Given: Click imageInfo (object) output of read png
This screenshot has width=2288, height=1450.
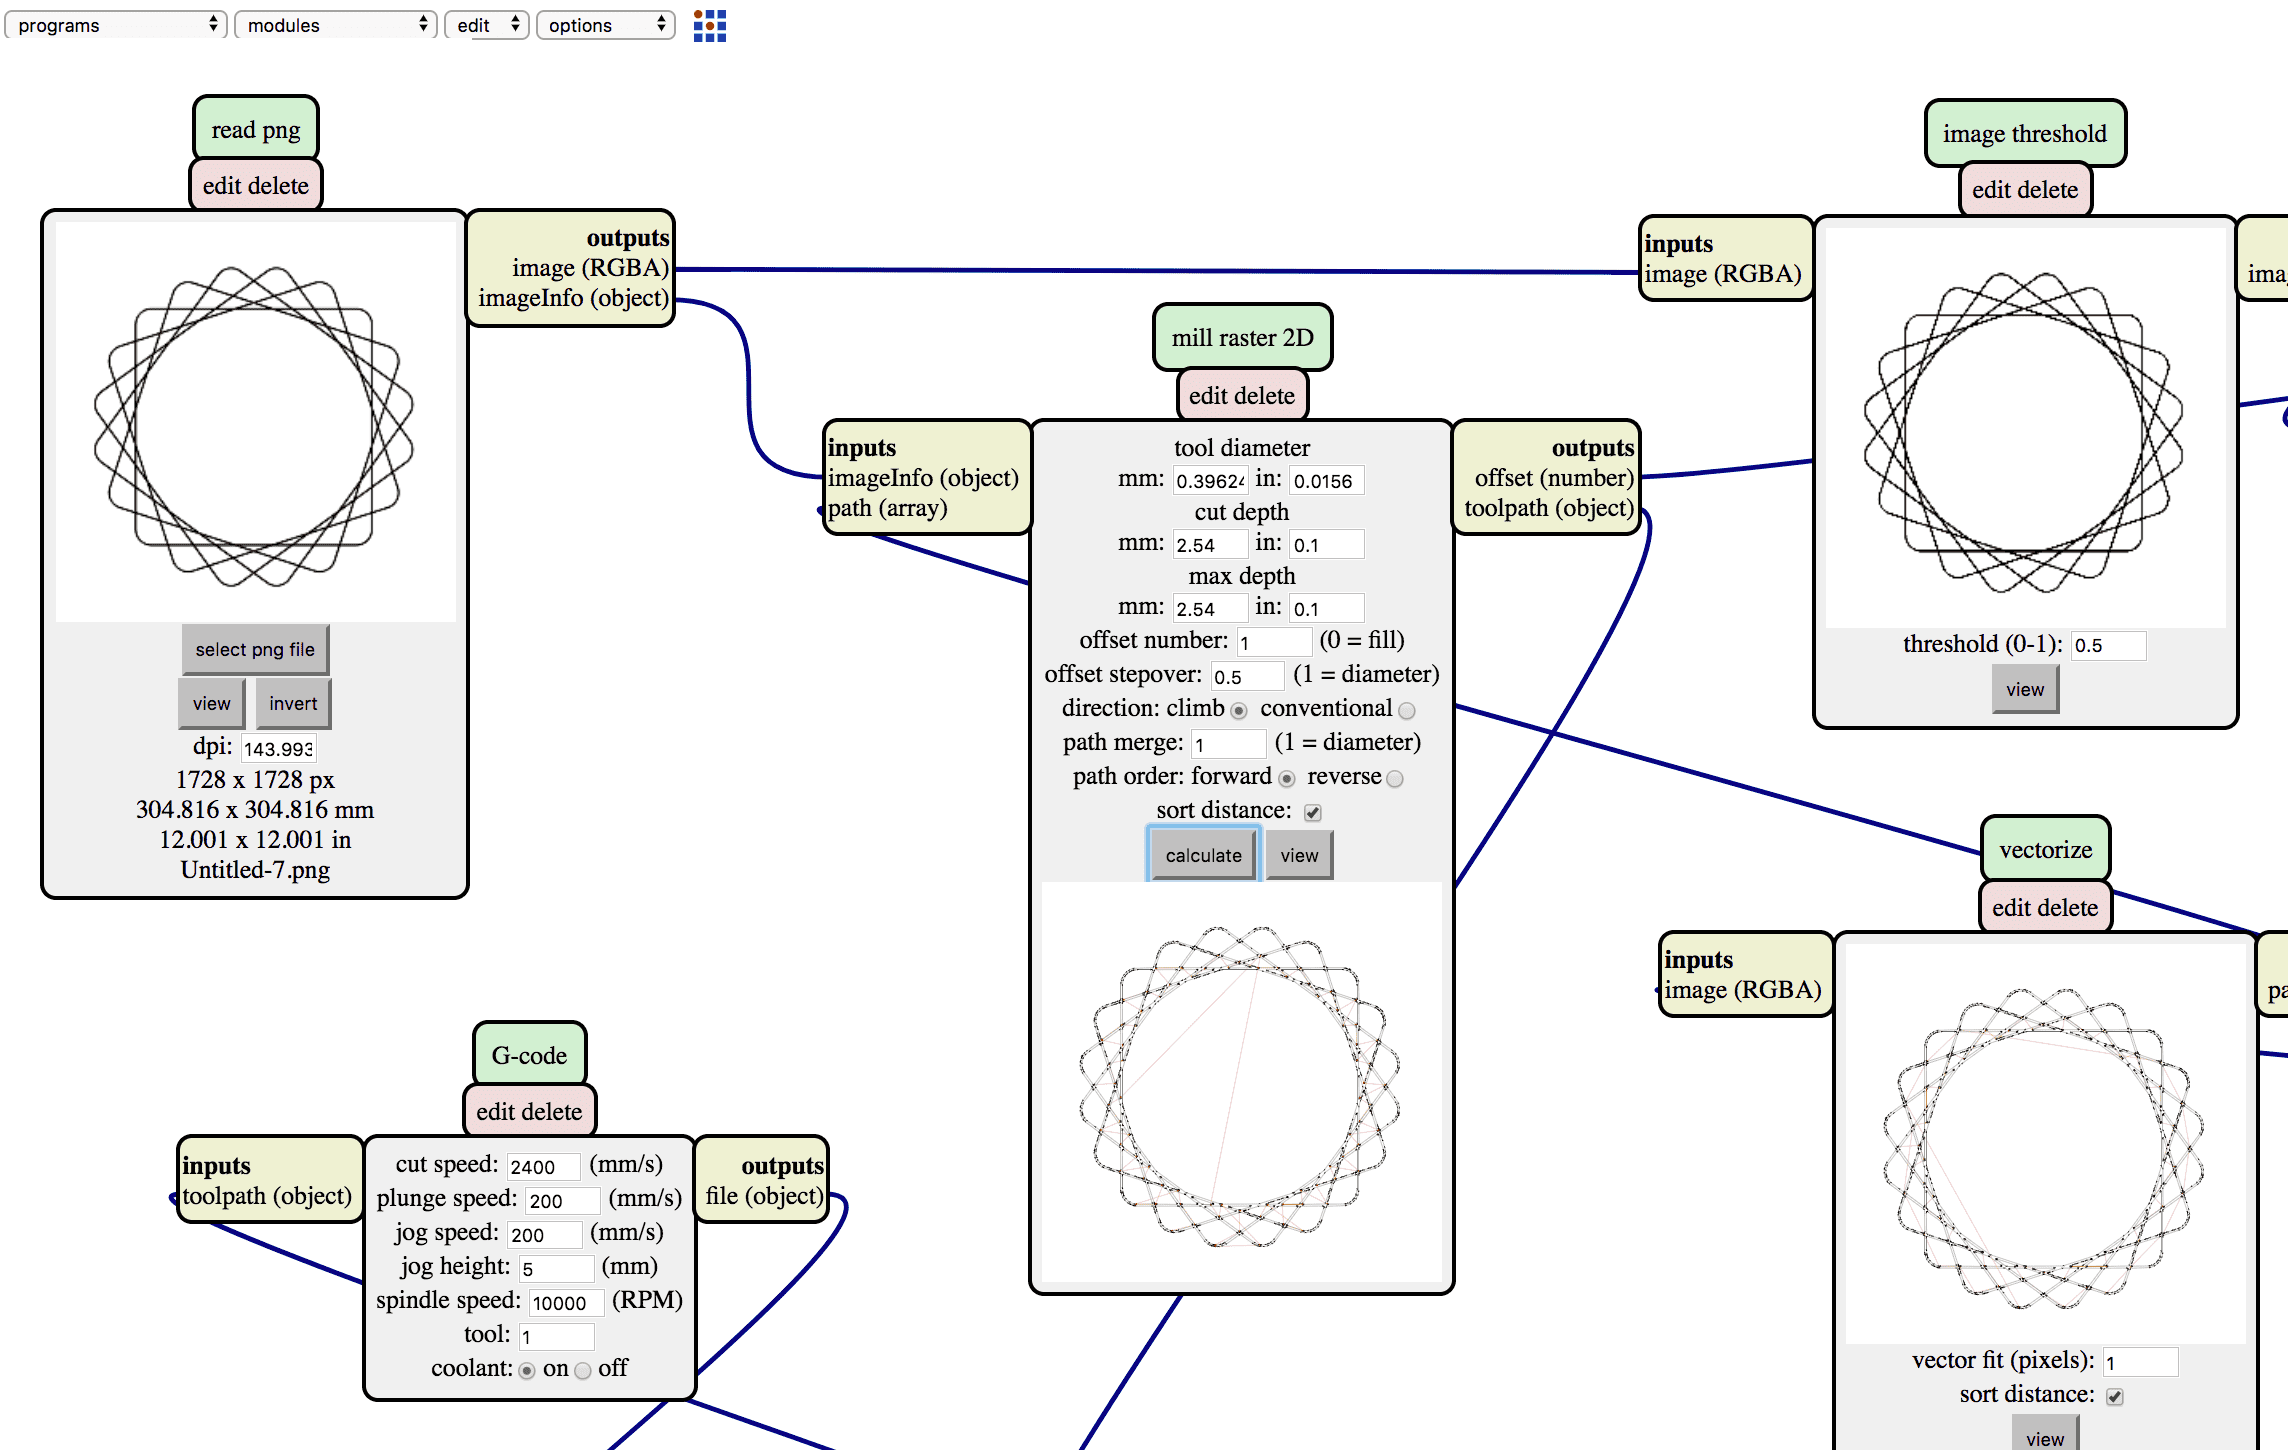Looking at the screenshot, I should (x=573, y=298).
